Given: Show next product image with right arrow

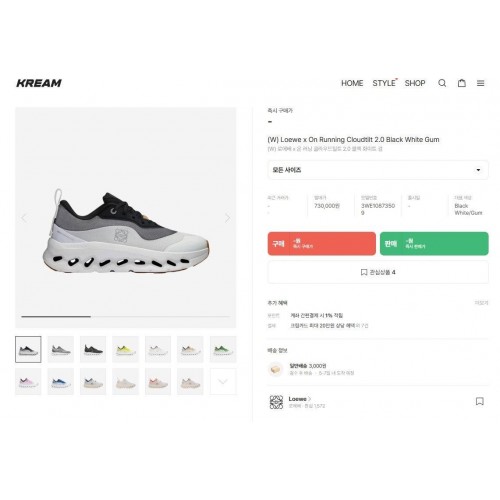Looking at the screenshot, I should [x=228, y=218].
